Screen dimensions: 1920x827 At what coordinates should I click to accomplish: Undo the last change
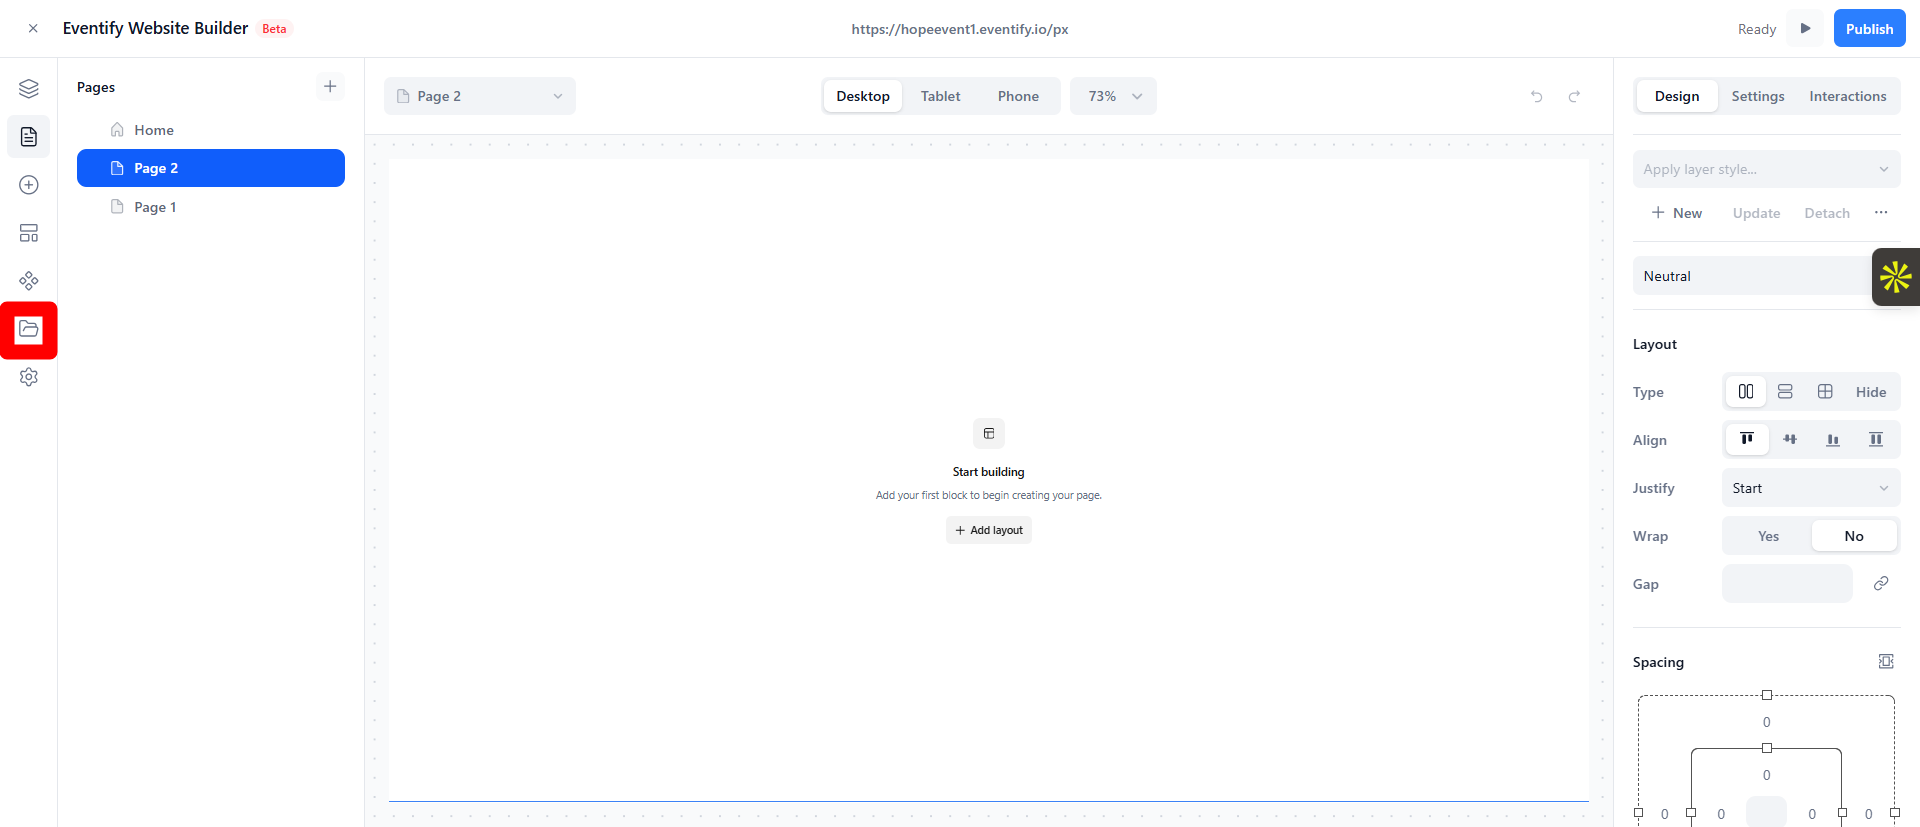tap(1537, 96)
